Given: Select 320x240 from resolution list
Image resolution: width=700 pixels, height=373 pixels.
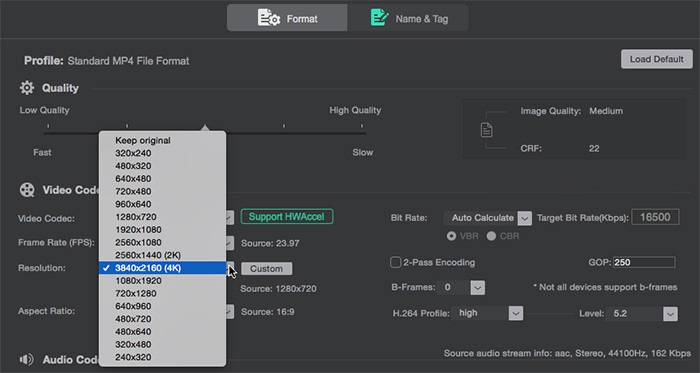Looking at the screenshot, I should [x=162, y=153].
